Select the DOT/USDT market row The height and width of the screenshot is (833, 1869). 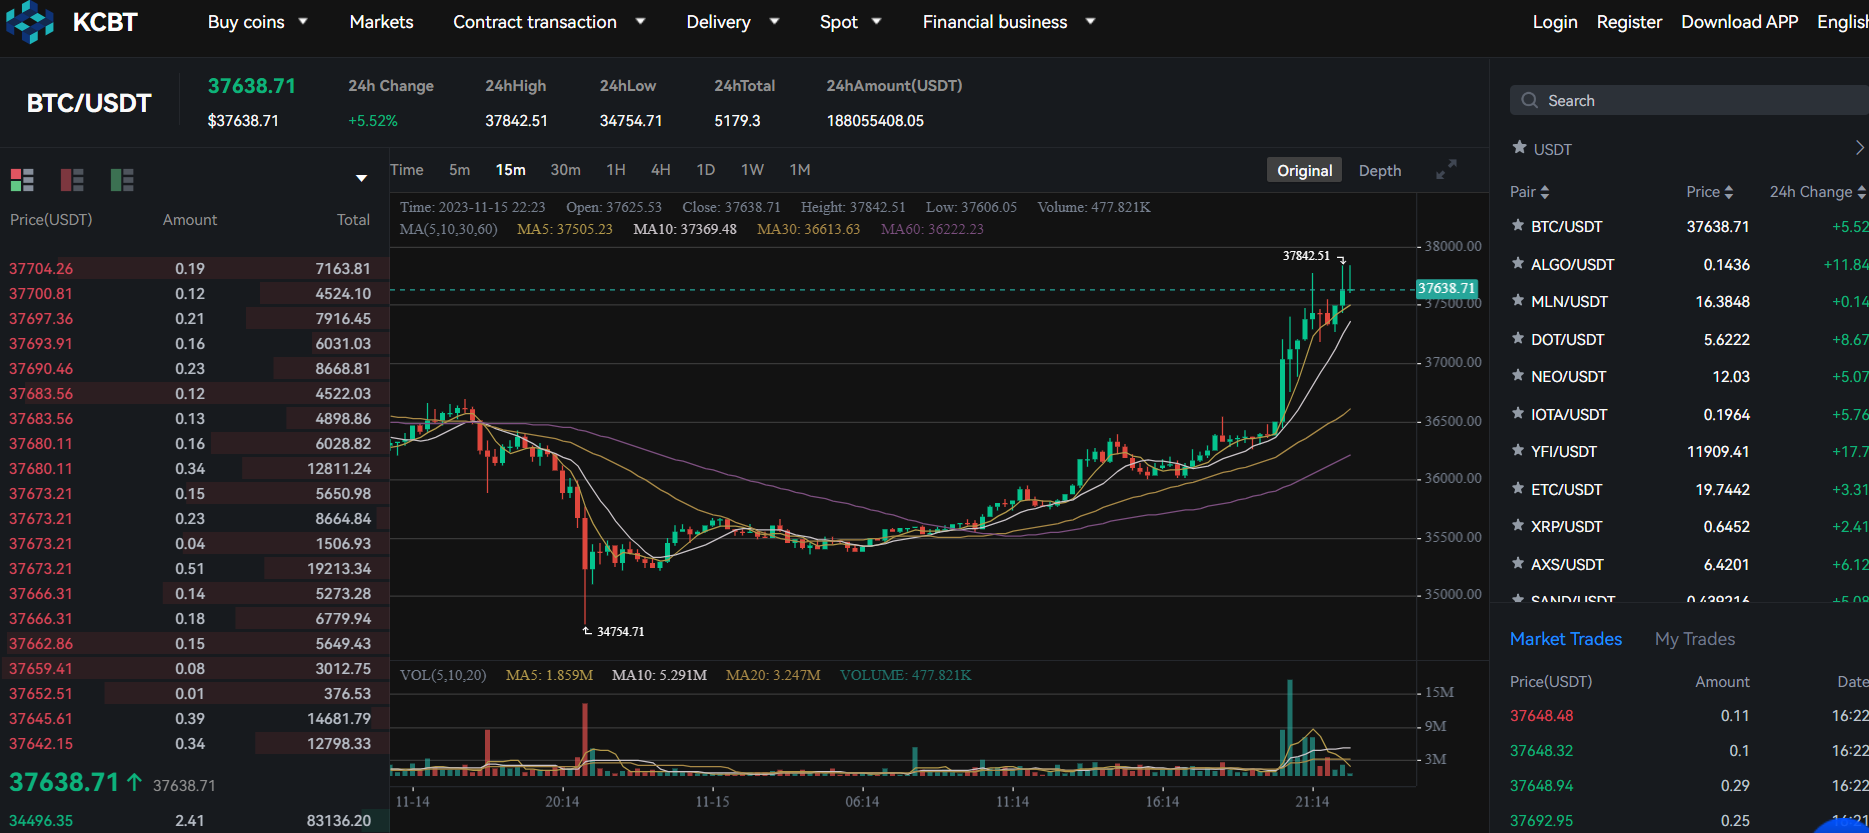click(x=1689, y=339)
